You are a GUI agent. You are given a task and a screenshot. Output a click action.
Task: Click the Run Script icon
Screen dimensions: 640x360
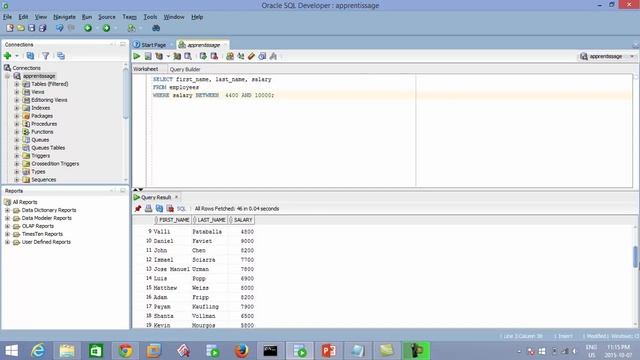click(148, 56)
